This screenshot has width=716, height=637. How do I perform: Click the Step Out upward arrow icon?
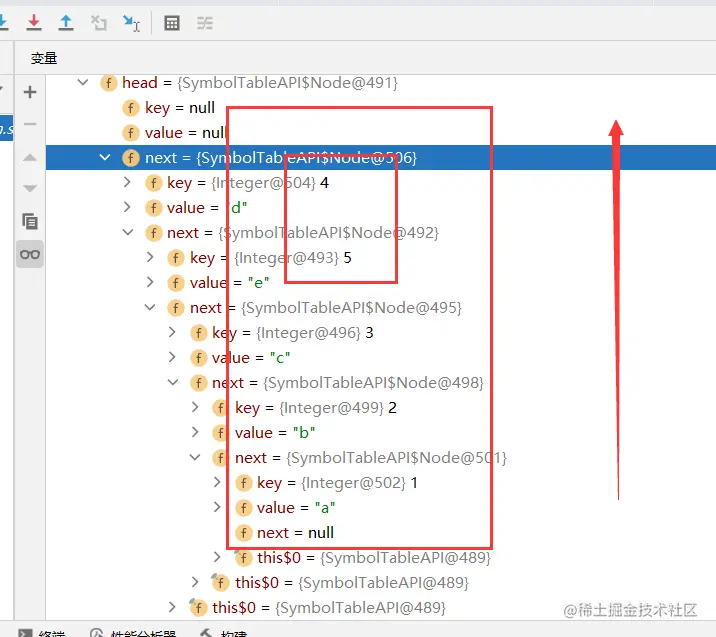click(x=66, y=22)
